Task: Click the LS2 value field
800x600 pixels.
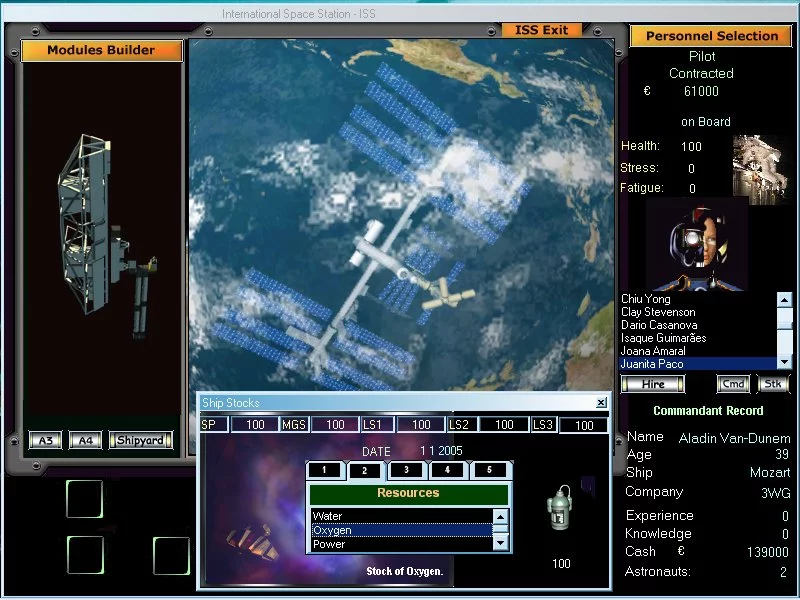Action: pyautogui.click(x=504, y=425)
